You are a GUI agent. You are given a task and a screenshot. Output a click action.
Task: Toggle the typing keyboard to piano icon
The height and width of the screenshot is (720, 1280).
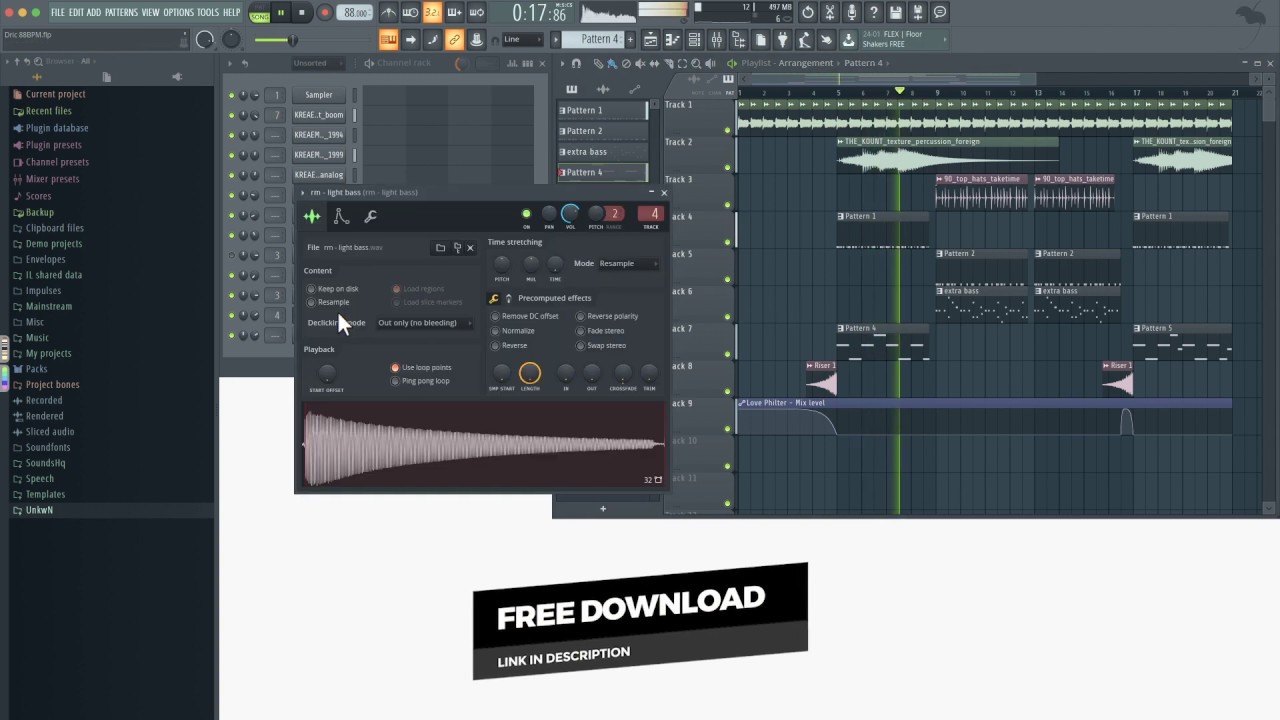point(388,40)
